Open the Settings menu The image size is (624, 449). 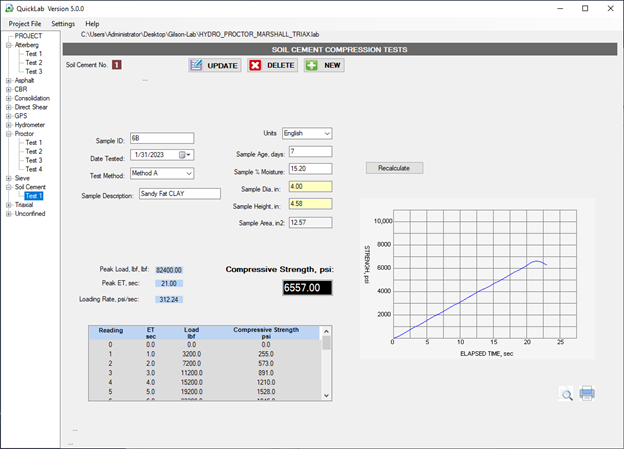coord(63,24)
